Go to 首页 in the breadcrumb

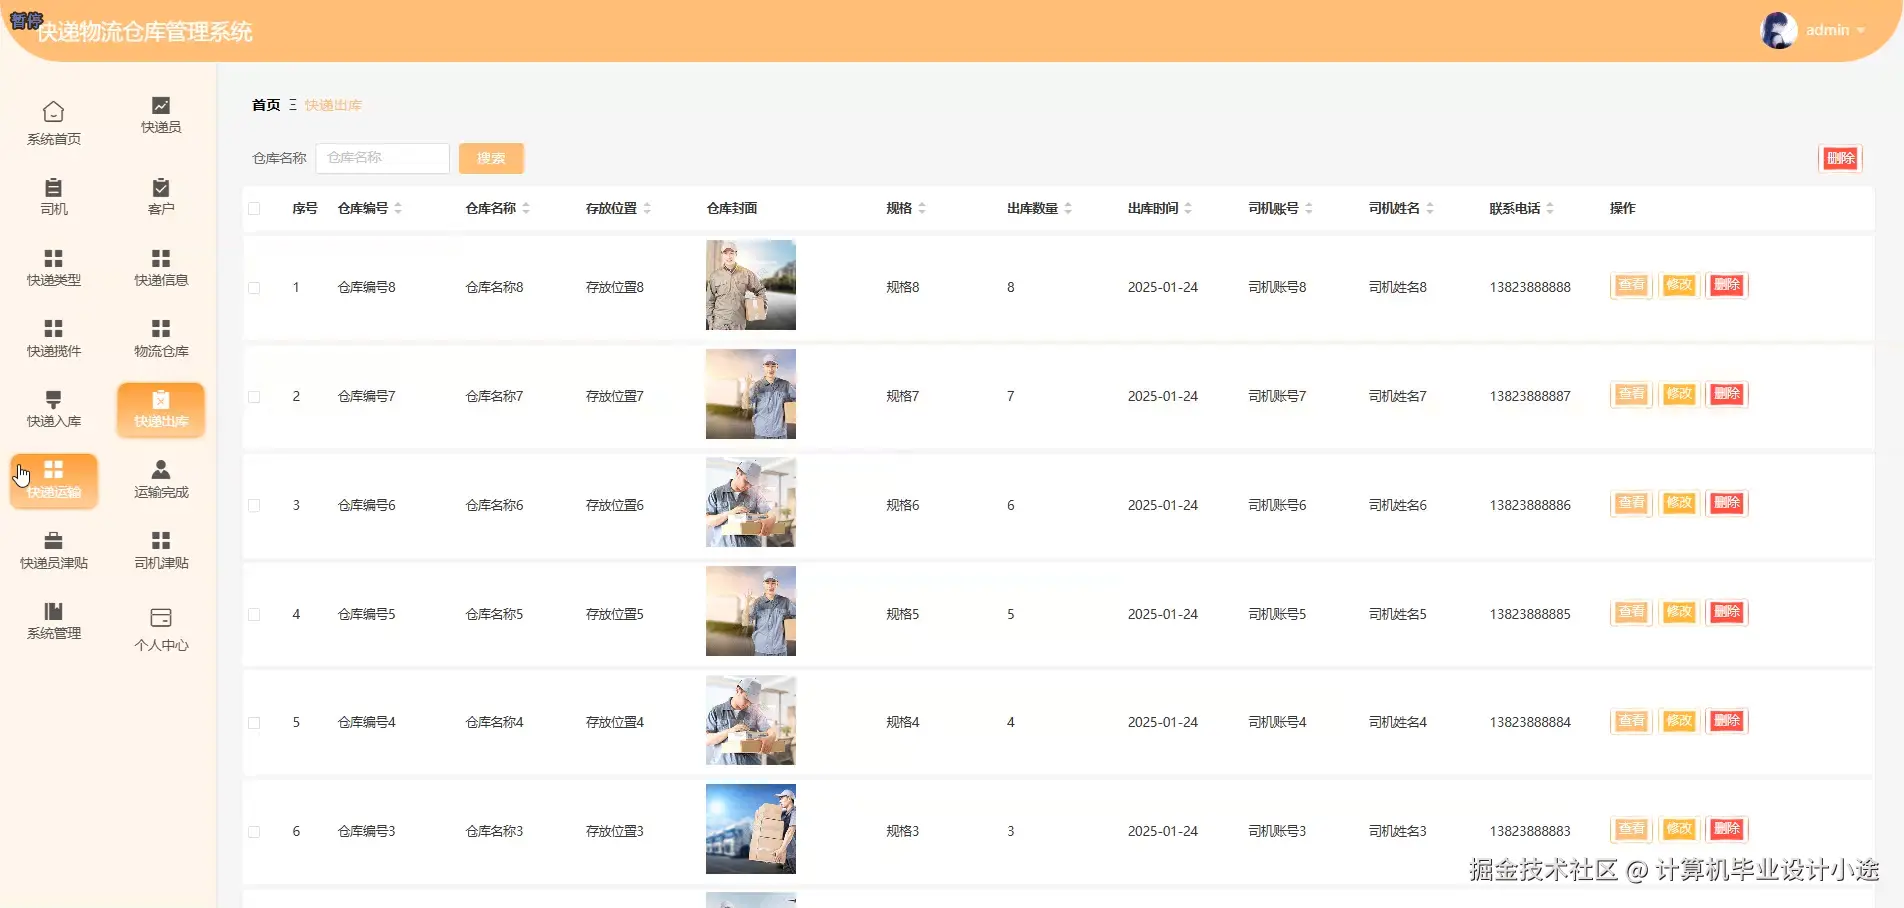coord(266,105)
